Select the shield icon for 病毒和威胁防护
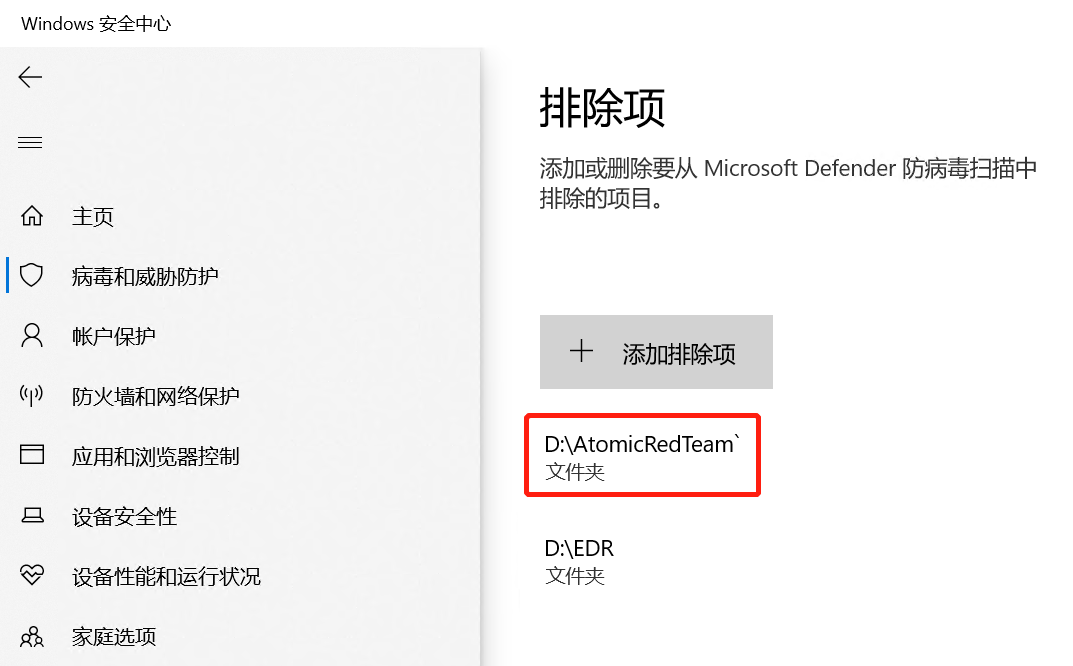The image size is (1073, 666). [30, 275]
